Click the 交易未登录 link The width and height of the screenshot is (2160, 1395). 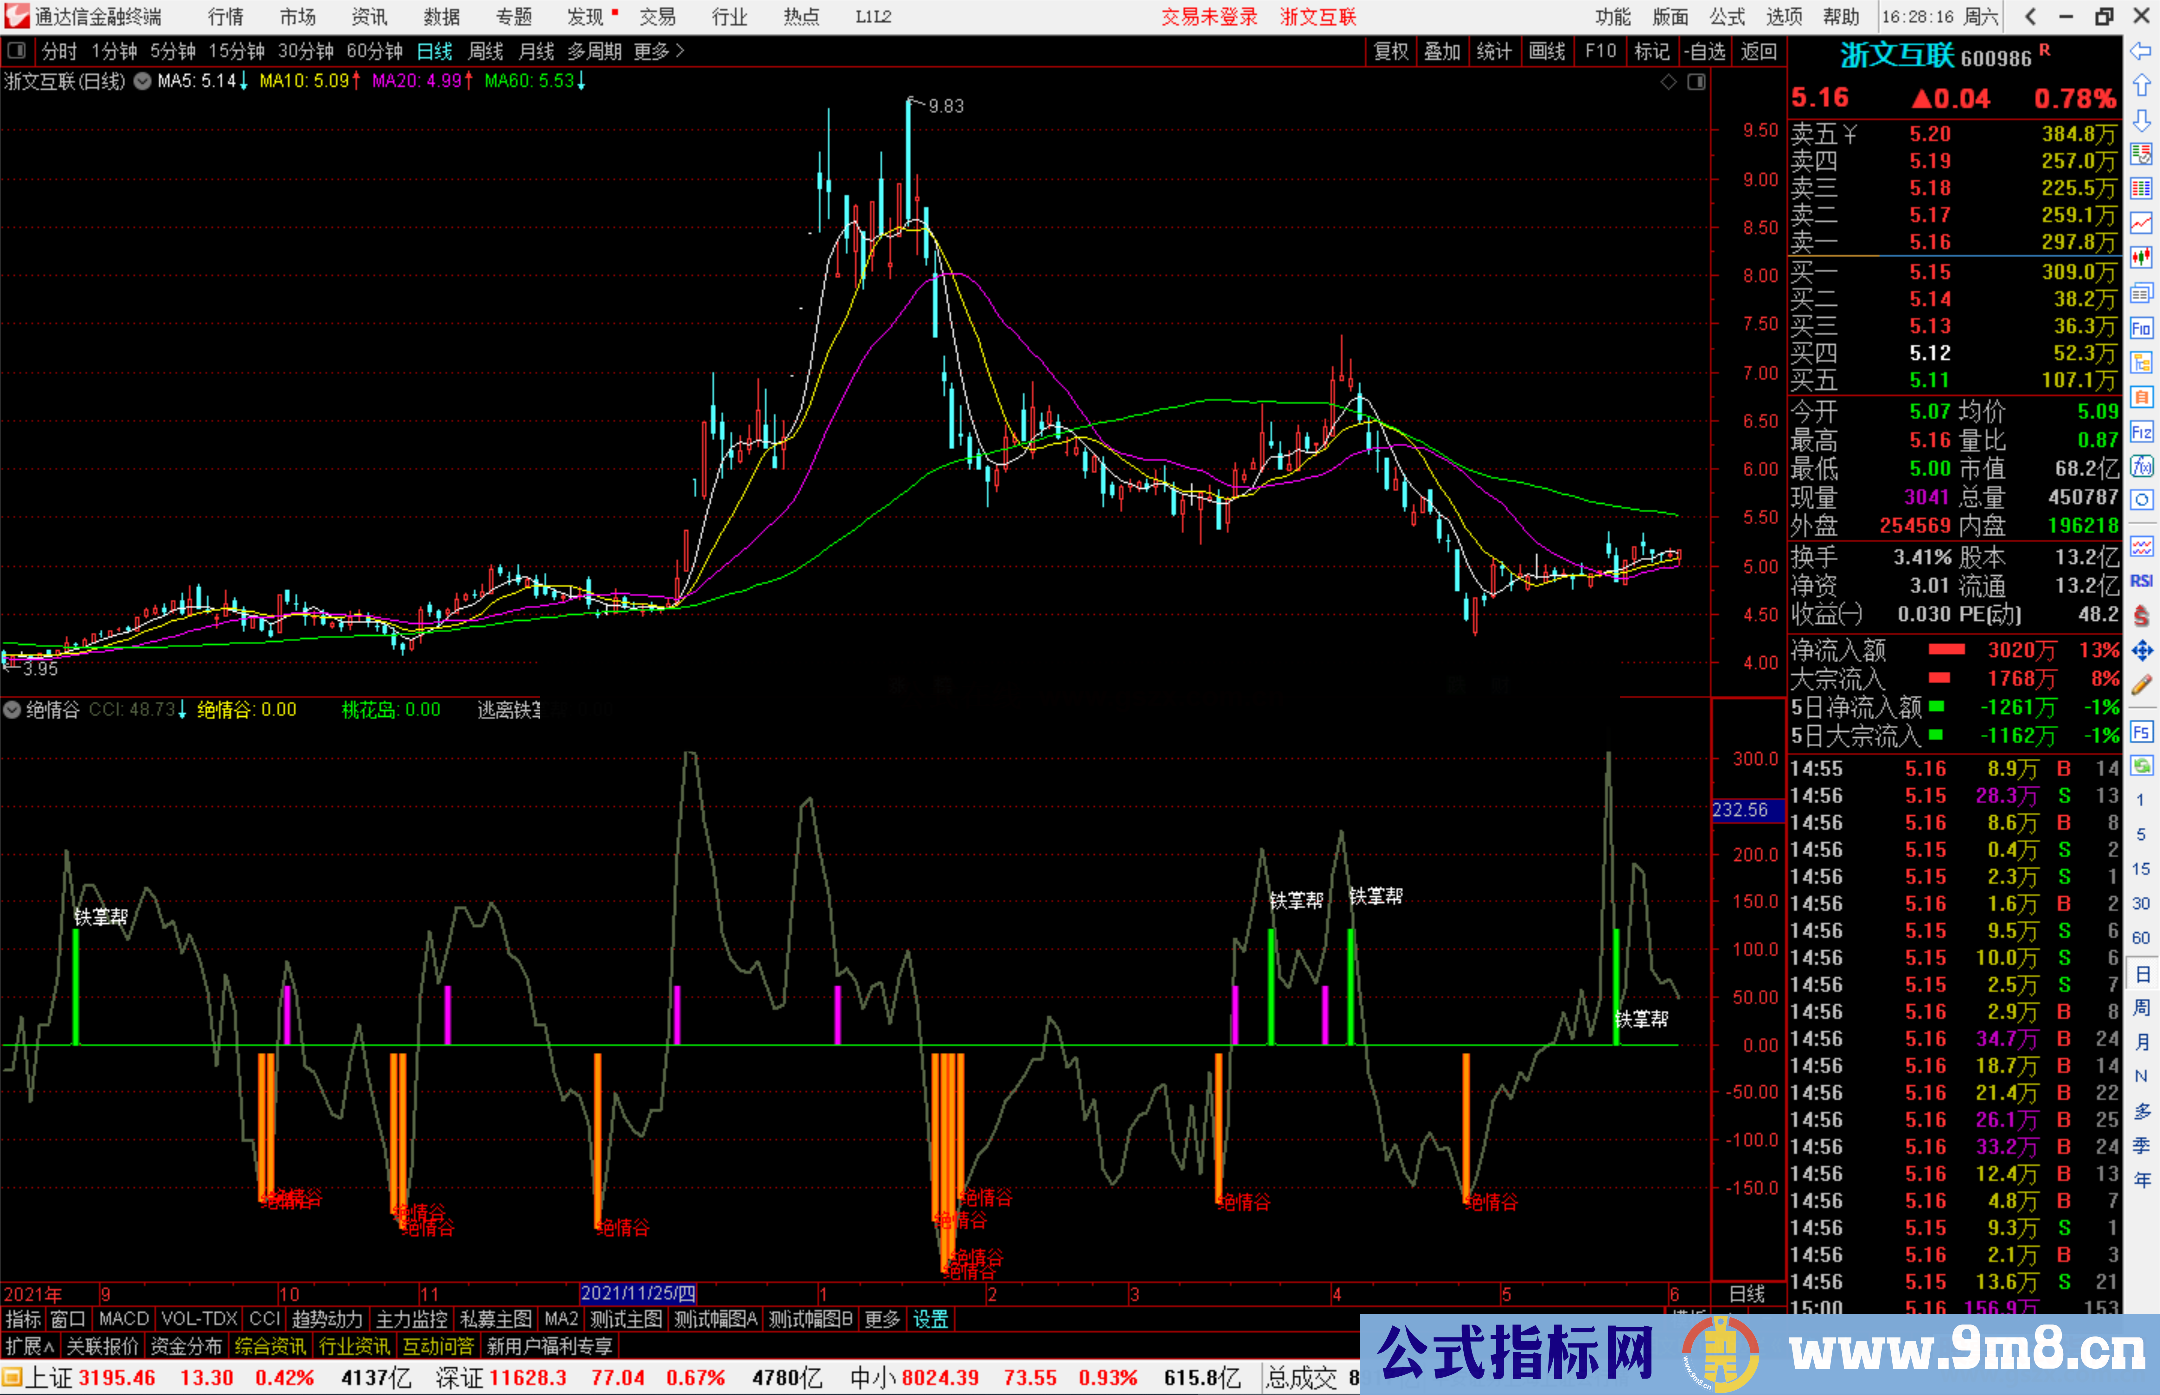pos(1209,17)
